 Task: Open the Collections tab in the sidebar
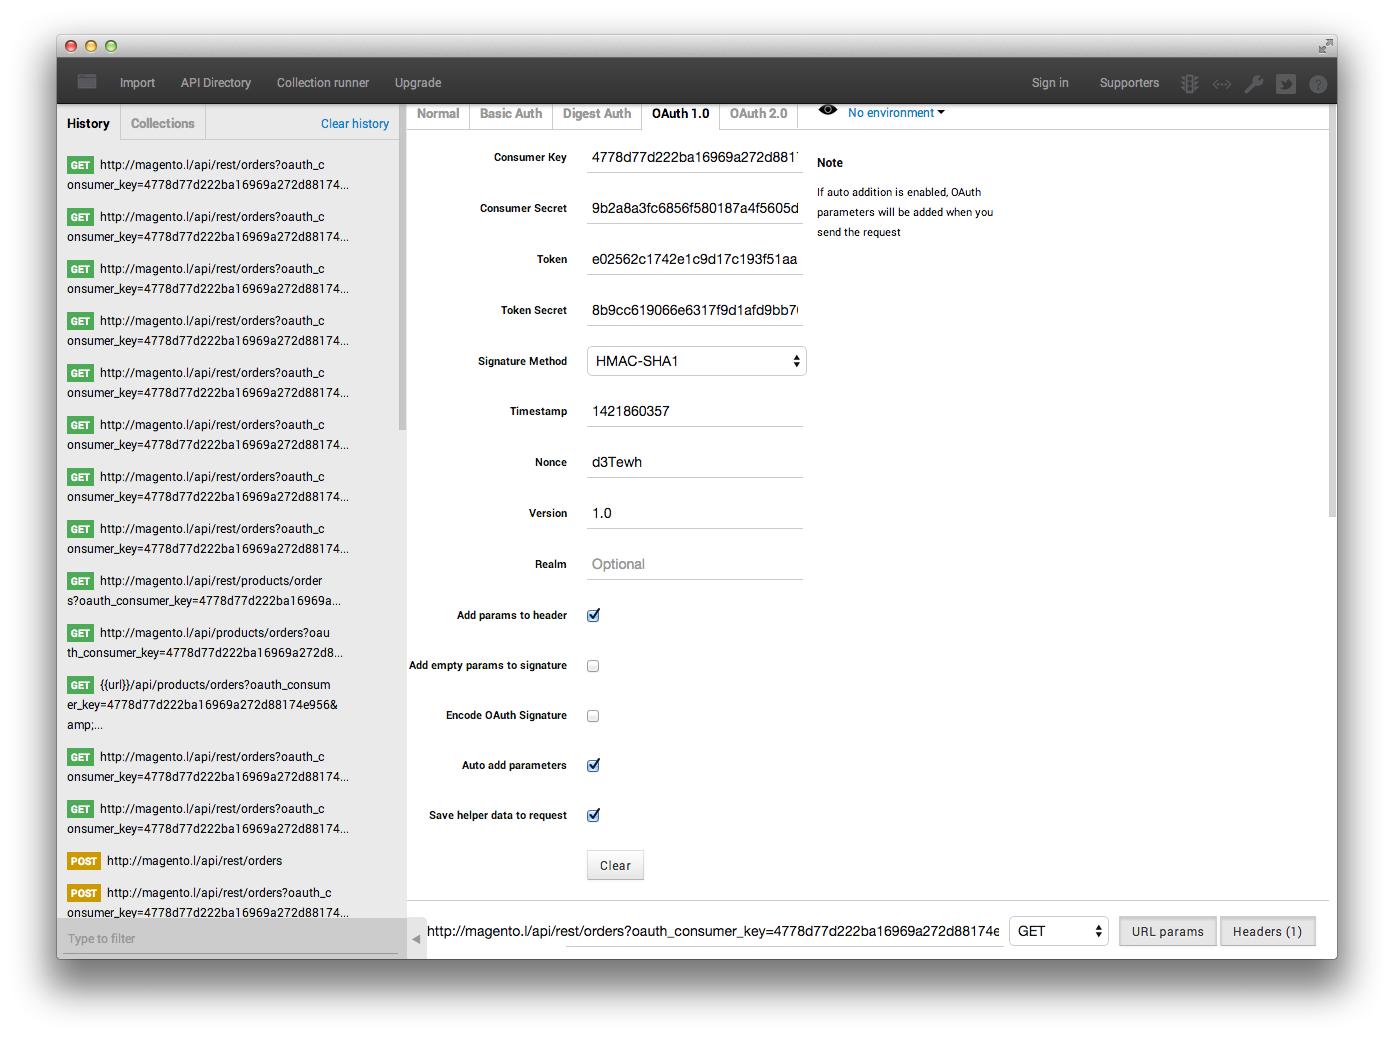click(x=162, y=123)
